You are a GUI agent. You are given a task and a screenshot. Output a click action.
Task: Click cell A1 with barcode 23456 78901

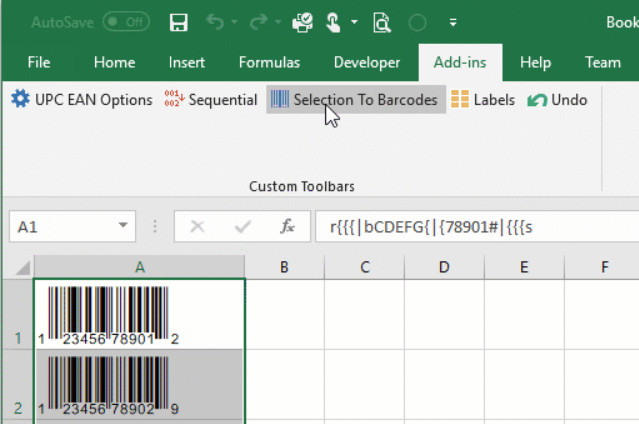pyautogui.click(x=140, y=314)
